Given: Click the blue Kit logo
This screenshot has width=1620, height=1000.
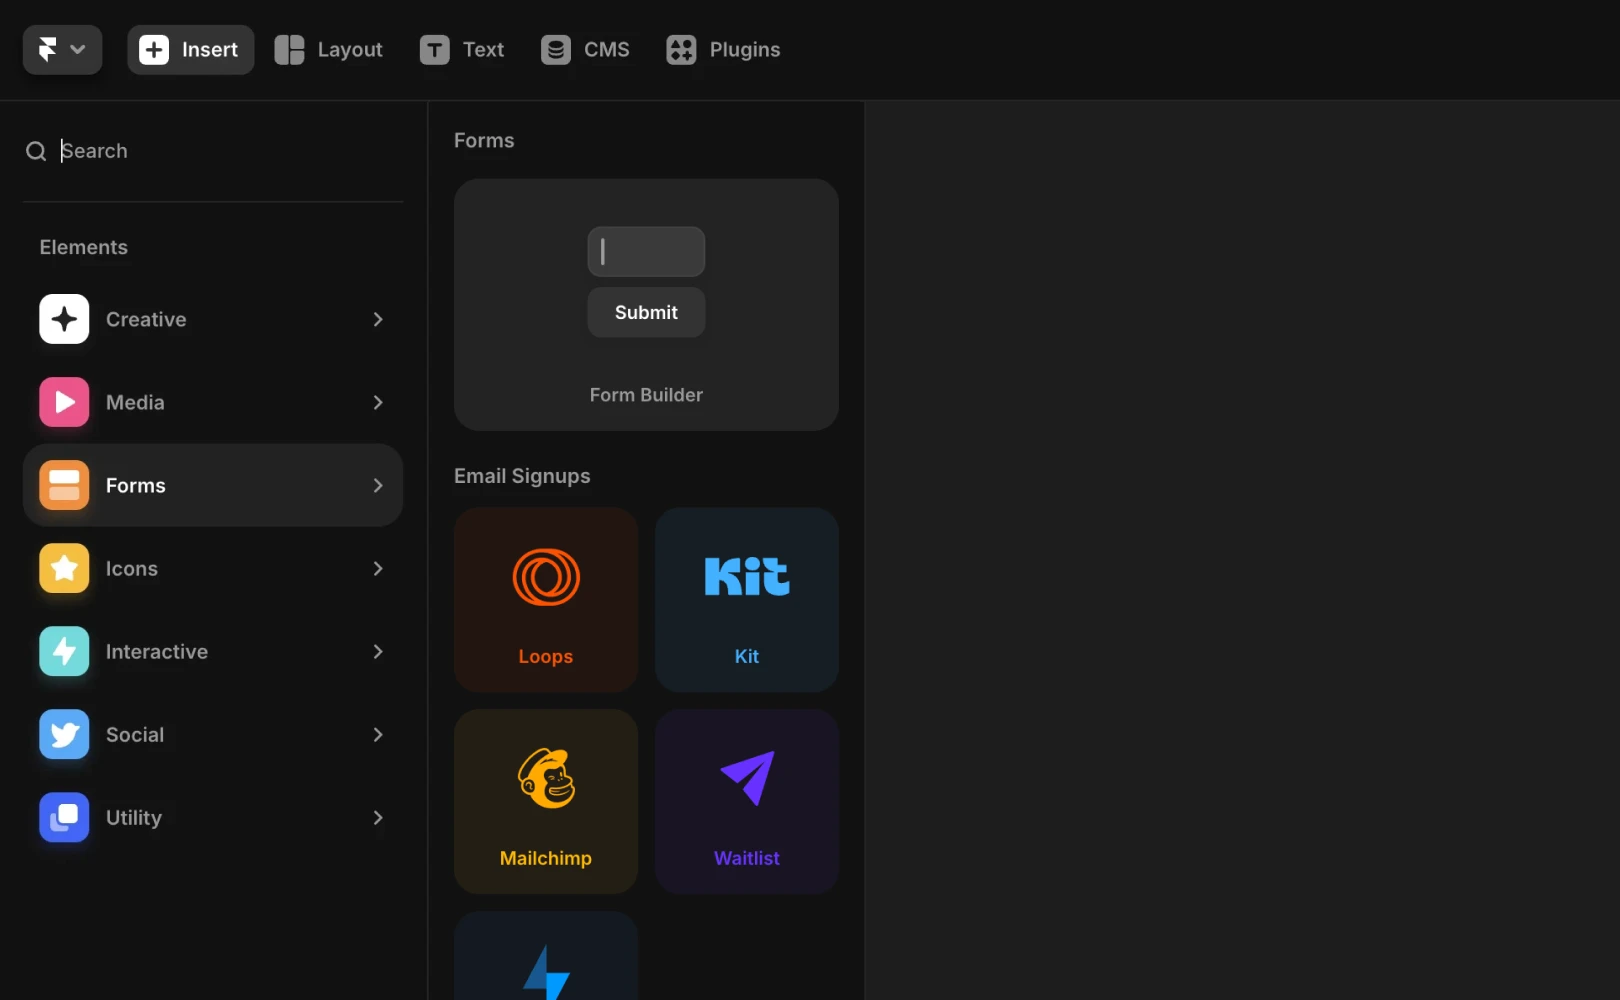Looking at the screenshot, I should 747,576.
